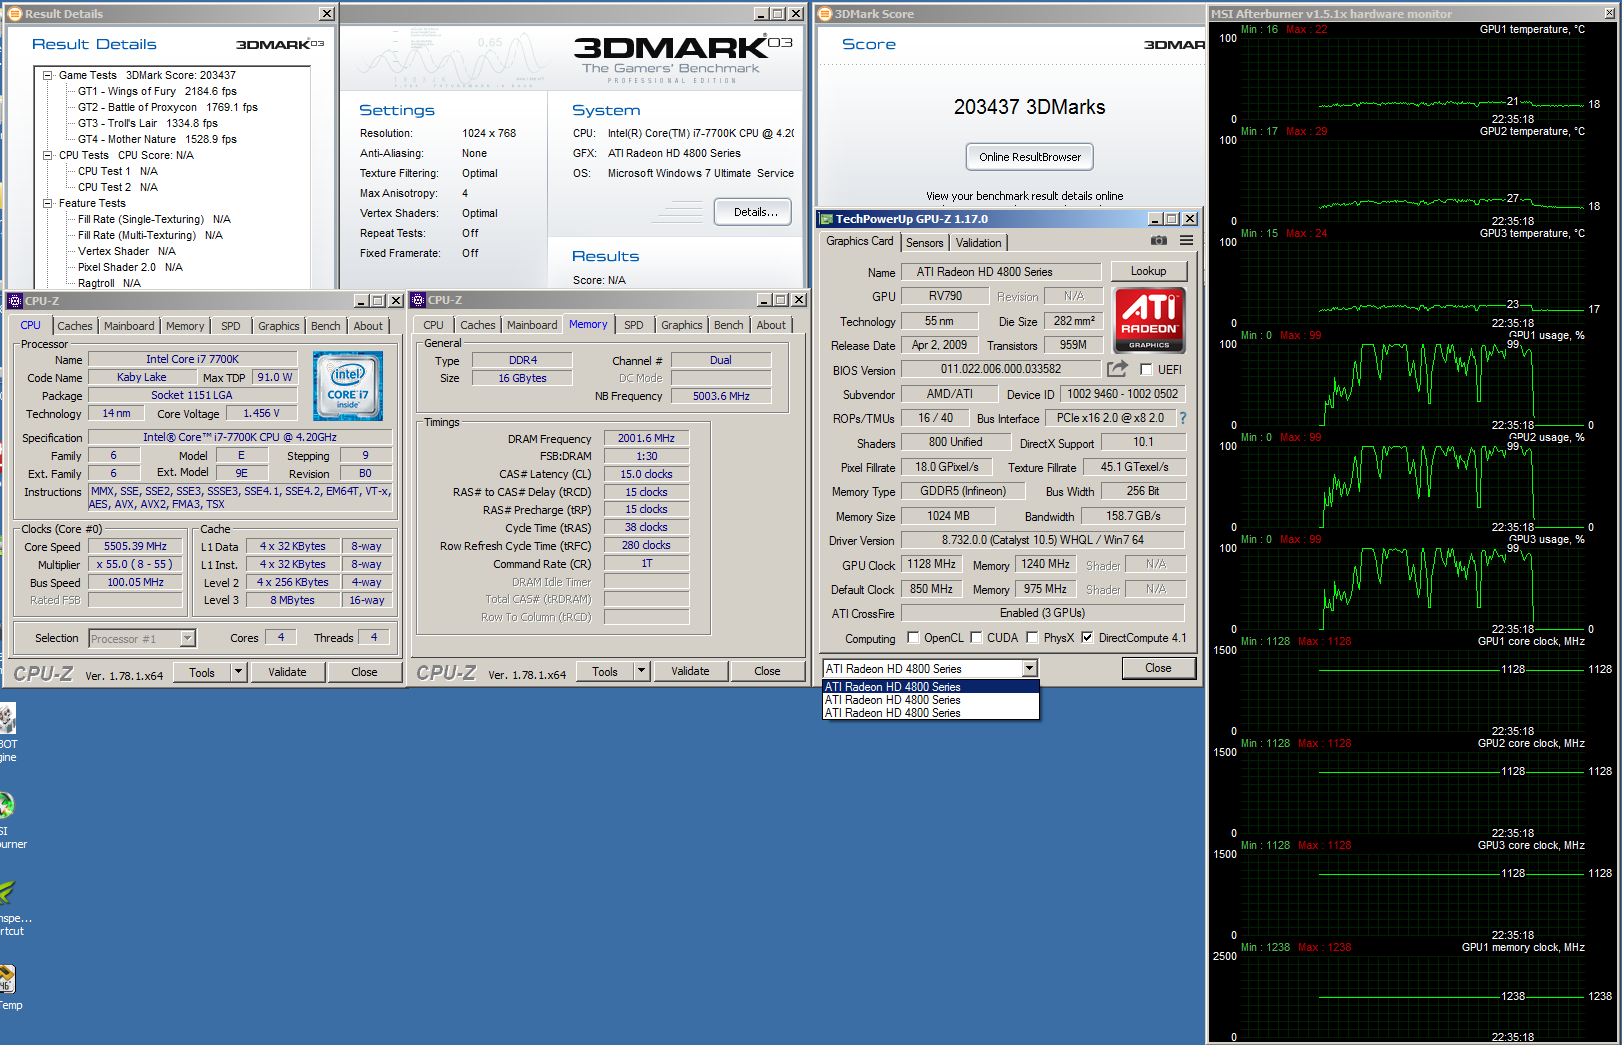This screenshot has width=1622, height=1045.
Task: Click Tools button in the Memory CPU-Z window
Action: [605, 671]
